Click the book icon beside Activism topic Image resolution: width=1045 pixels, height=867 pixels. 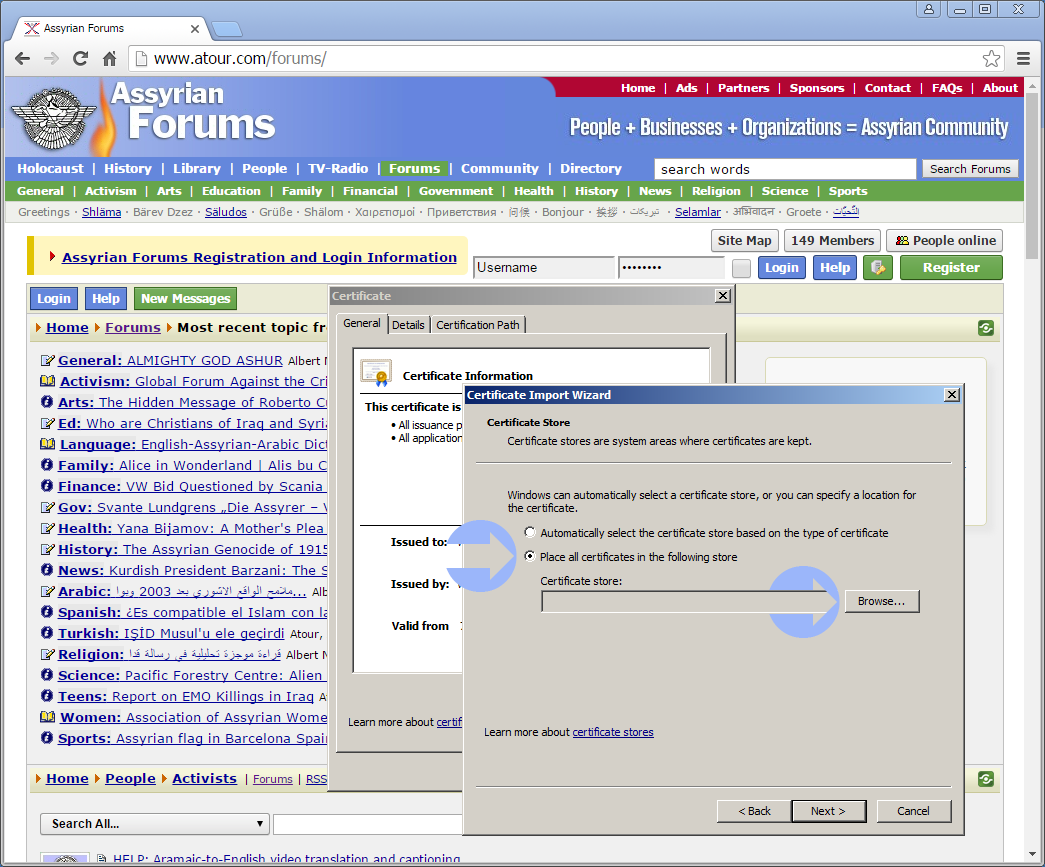47,381
